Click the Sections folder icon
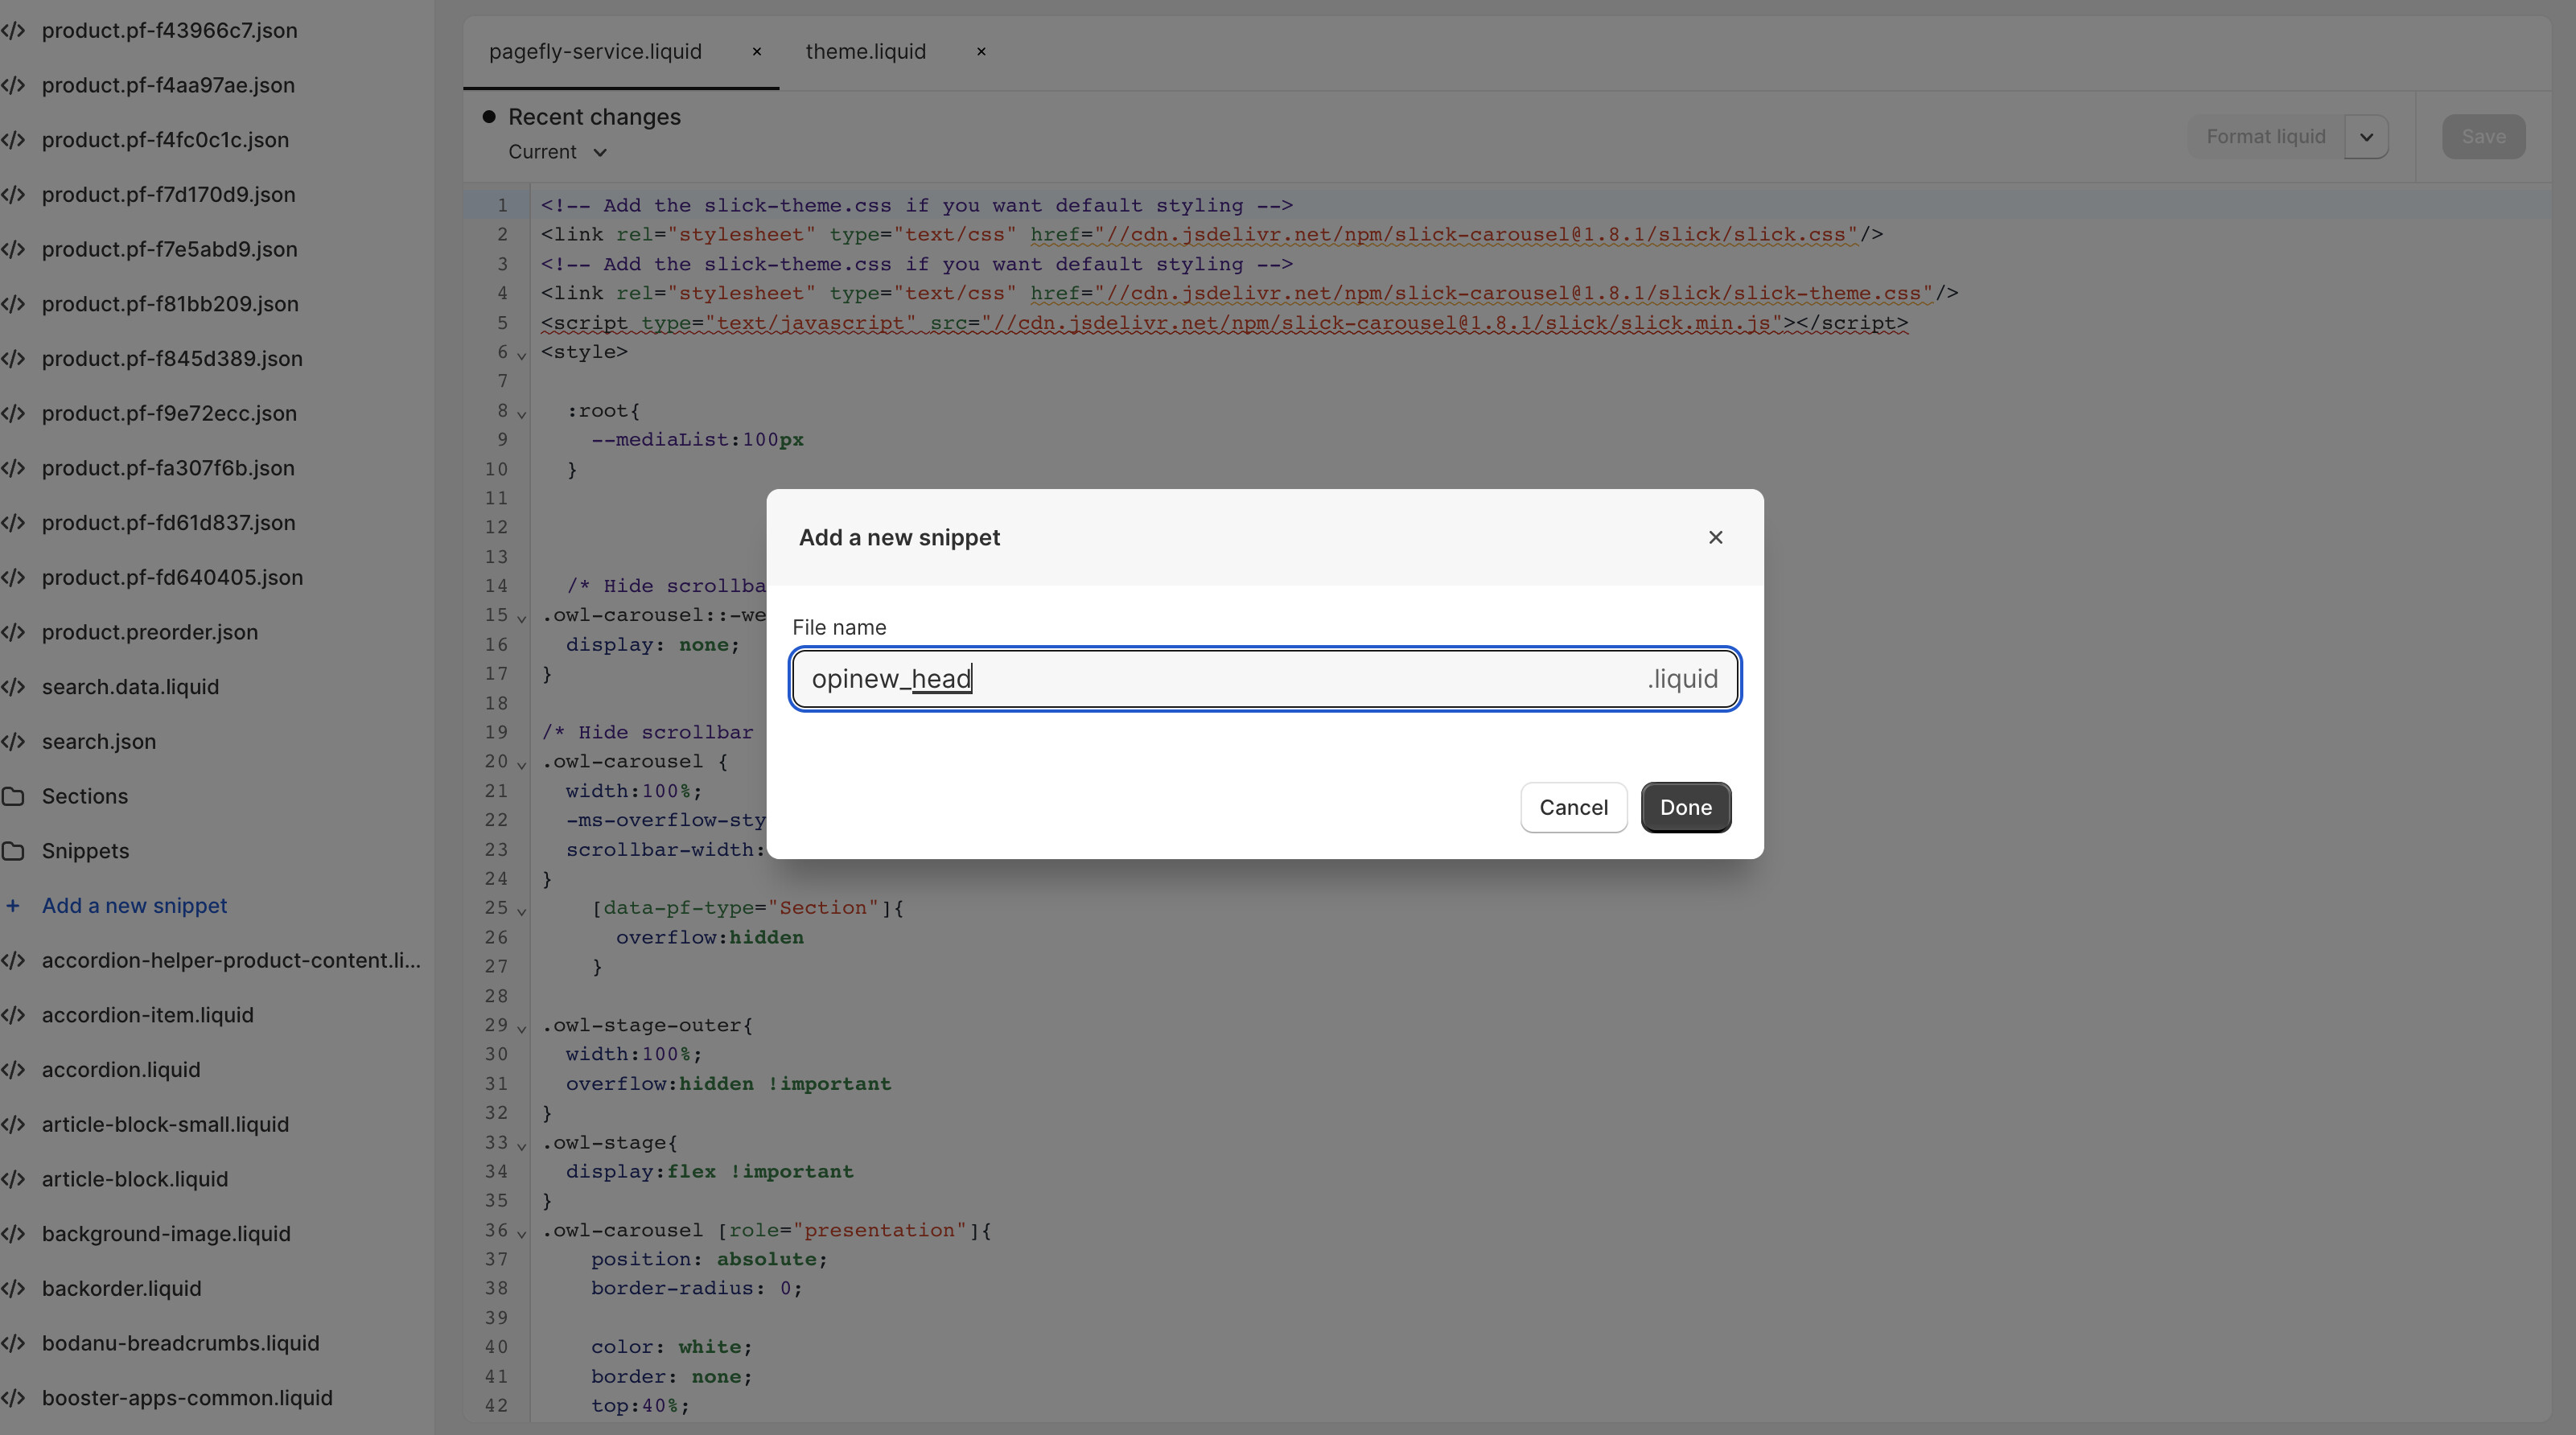The width and height of the screenshot is (2576, 1435). (13, 796)
